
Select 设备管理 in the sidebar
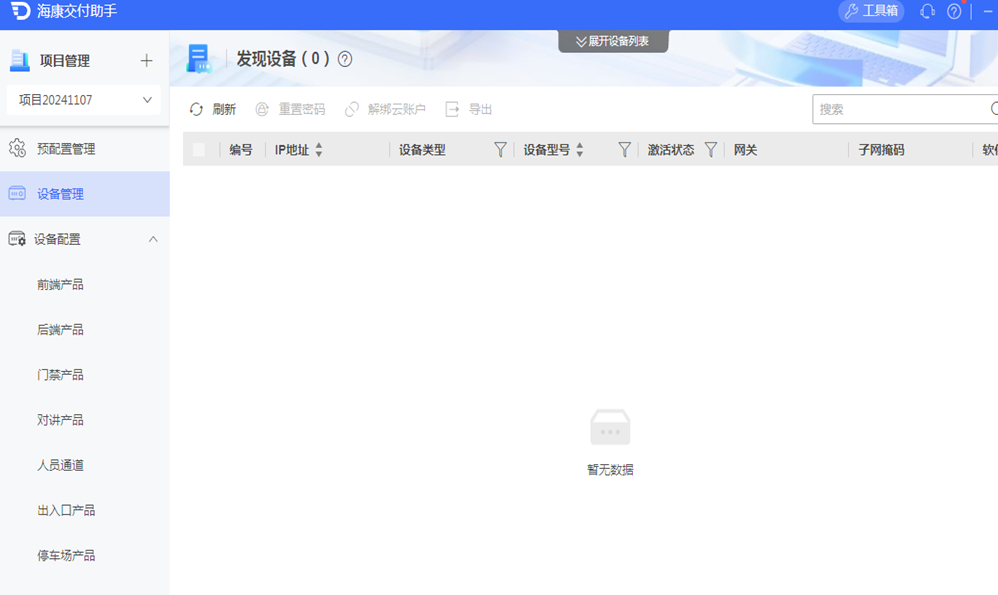85,194
